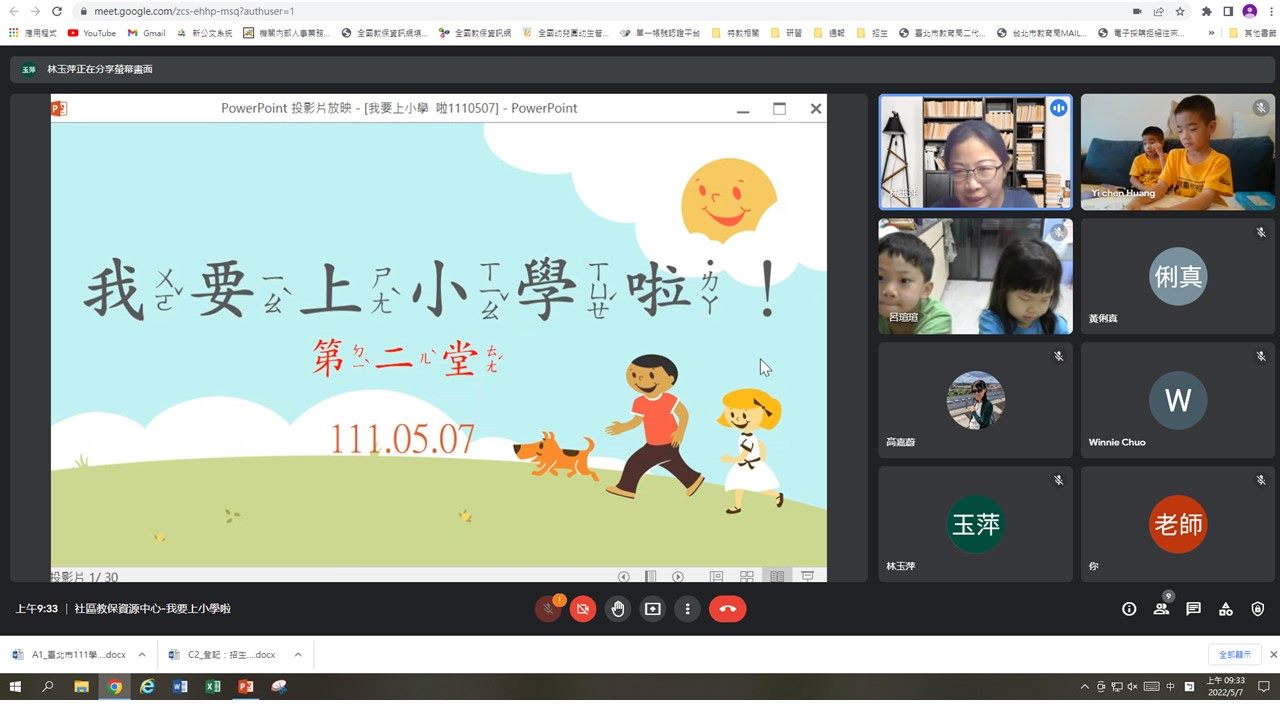This screenshot has height=720, width=1280.
Task: Open meeting details info icon
Action: pyautogui.click(x=1129, y=608)
